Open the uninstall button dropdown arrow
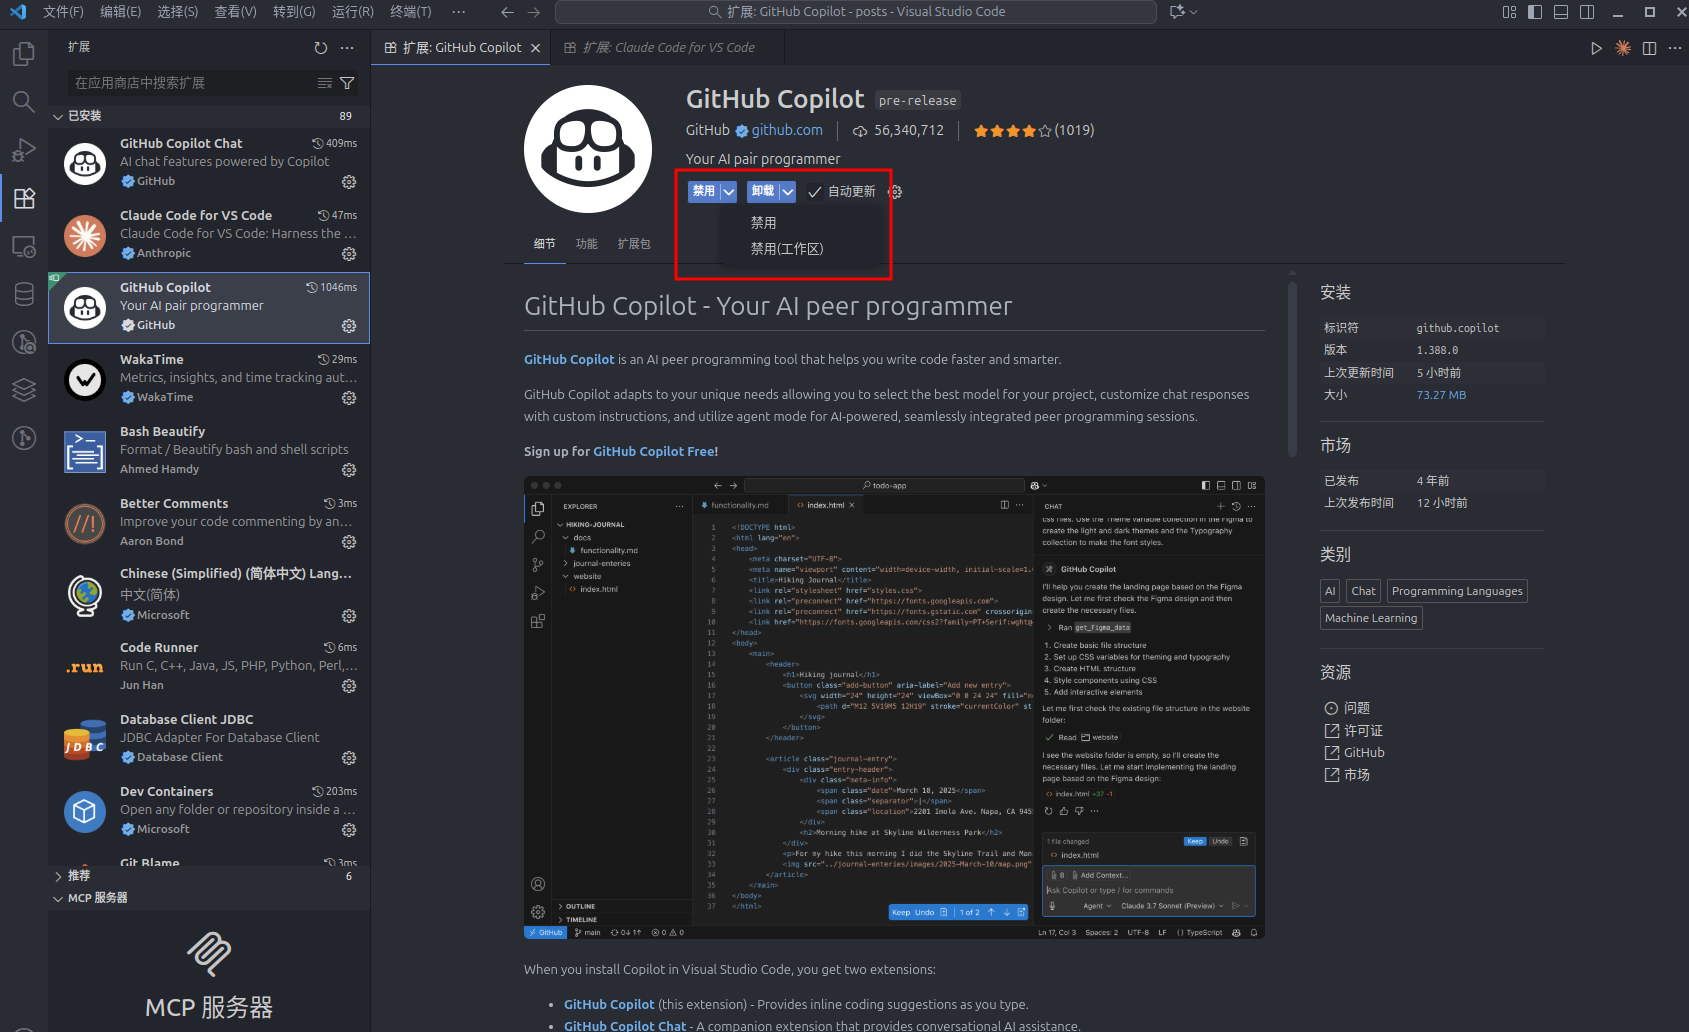Screen dimensions: 1689x1032 (788, 192)
